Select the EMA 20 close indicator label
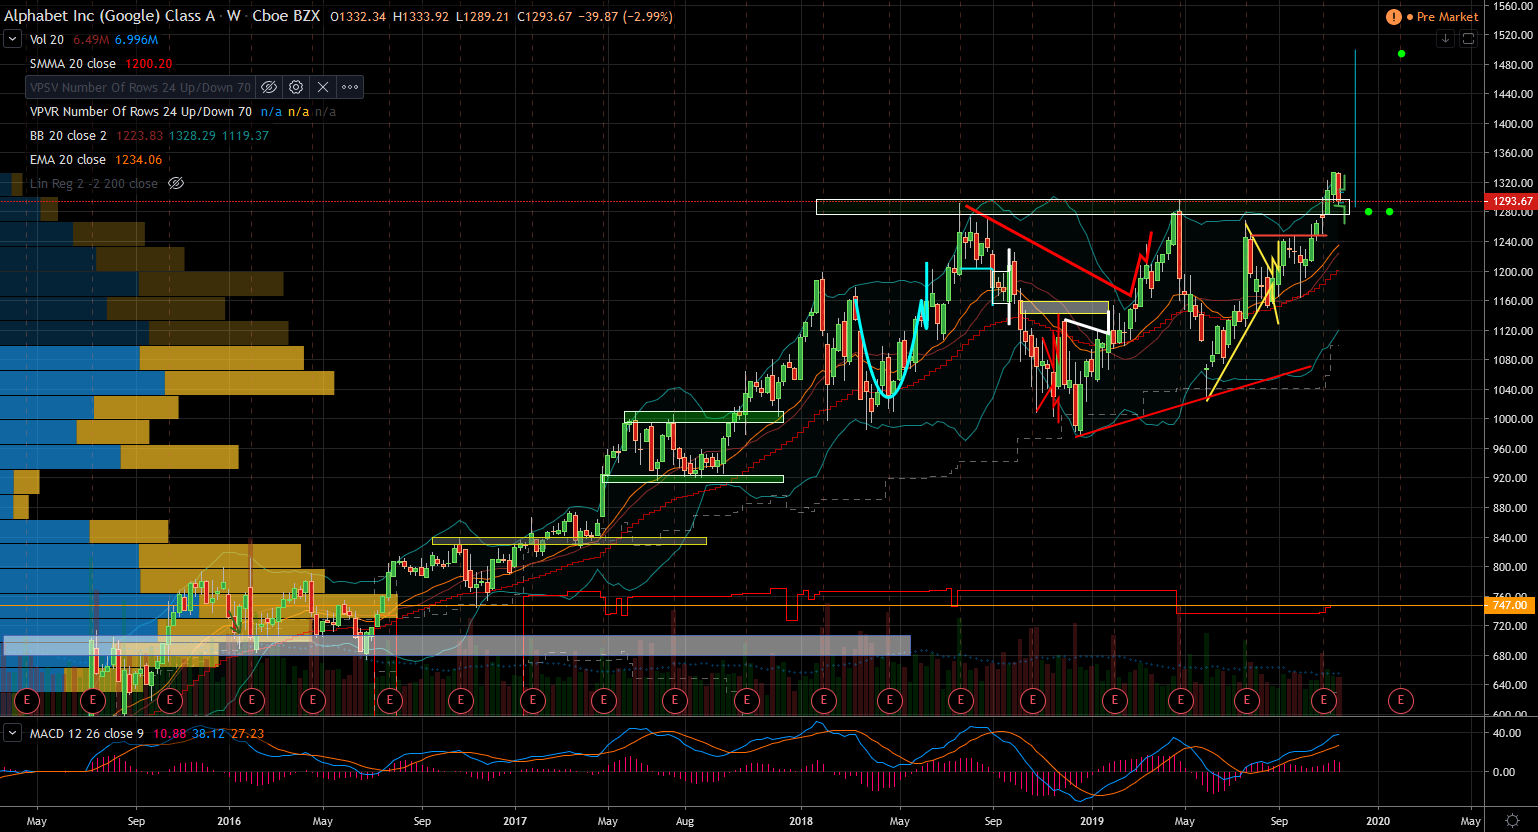Image resolution: width=1538 pixels, height=832 pixels. (68, 160)
